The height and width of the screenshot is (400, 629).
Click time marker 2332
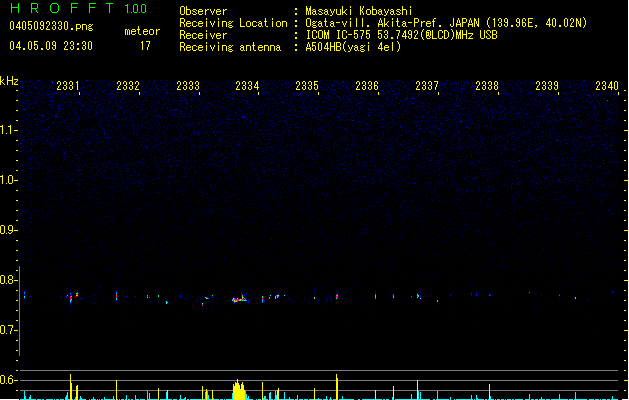pyautogui.click(x=128, y=86)
